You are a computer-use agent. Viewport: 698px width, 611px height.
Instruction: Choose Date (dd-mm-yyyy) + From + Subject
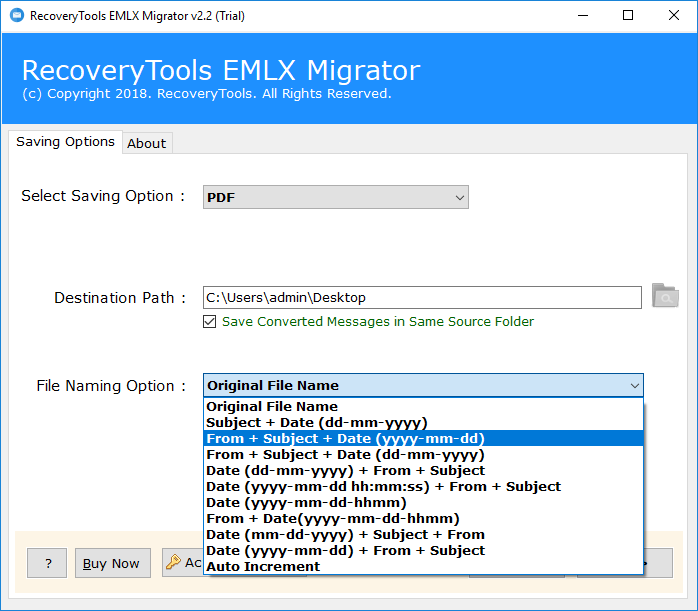(x=423, y=470)
